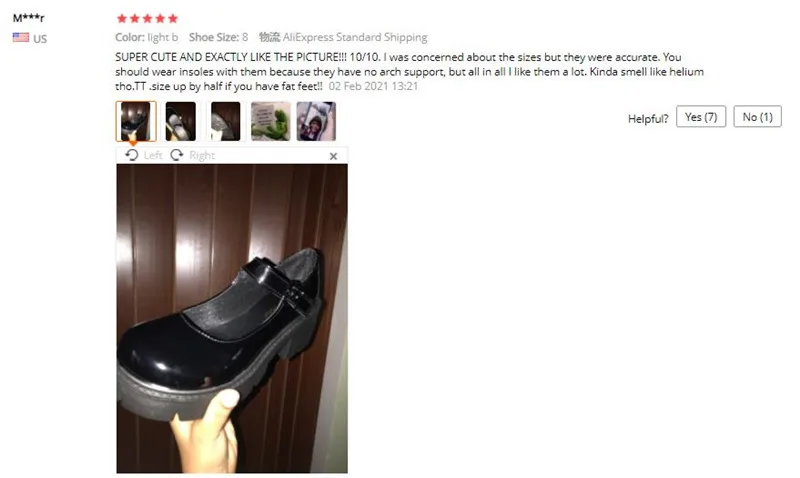Click the No (1) helpful button
Screen dimensions: 800x478
click(x=758, y=117)
